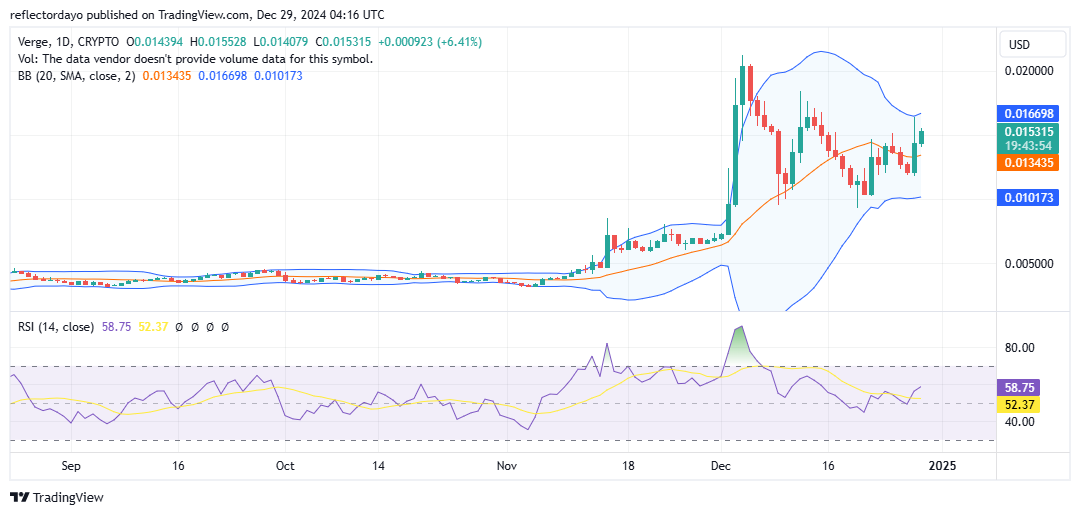Click the high value H0.015528 in header

tap(218, 42)
